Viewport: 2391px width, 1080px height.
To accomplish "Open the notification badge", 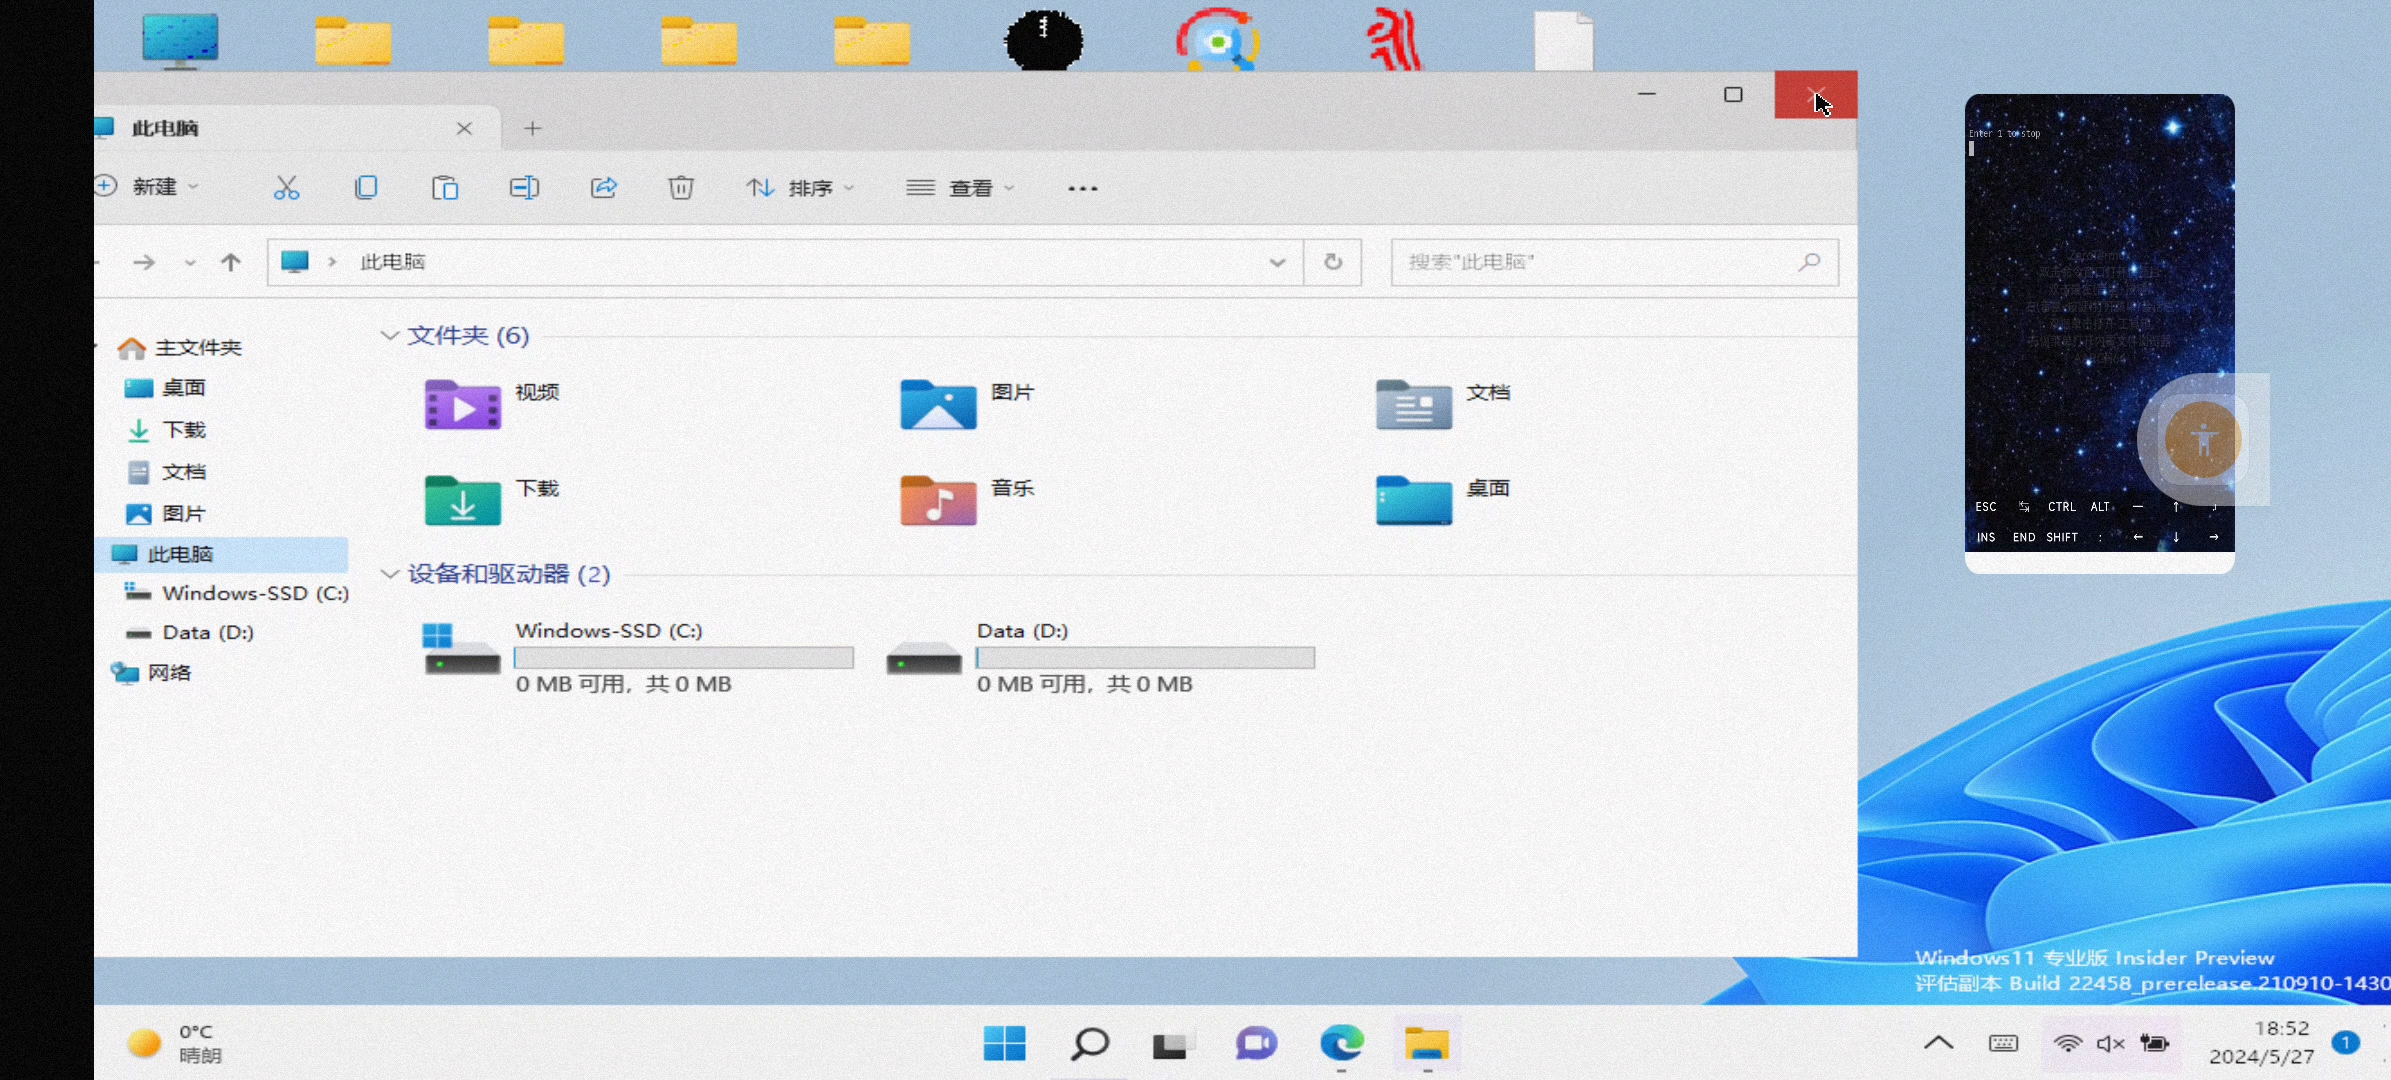I will [2345, 1043].
